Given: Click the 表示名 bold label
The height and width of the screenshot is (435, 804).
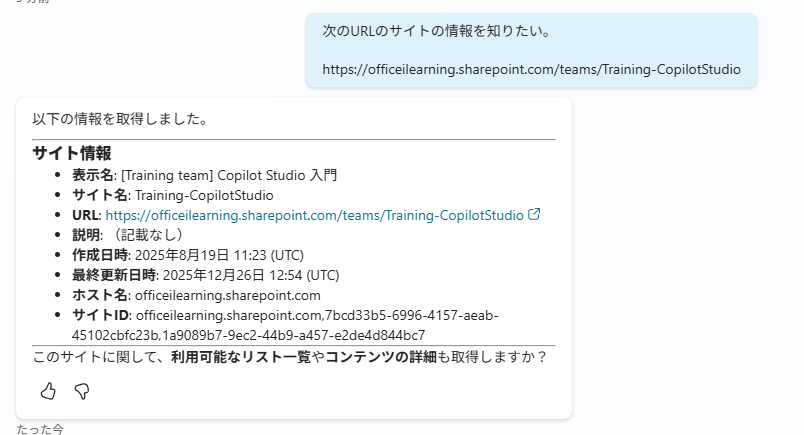Looking at the screenshot, I should [92, 175].
